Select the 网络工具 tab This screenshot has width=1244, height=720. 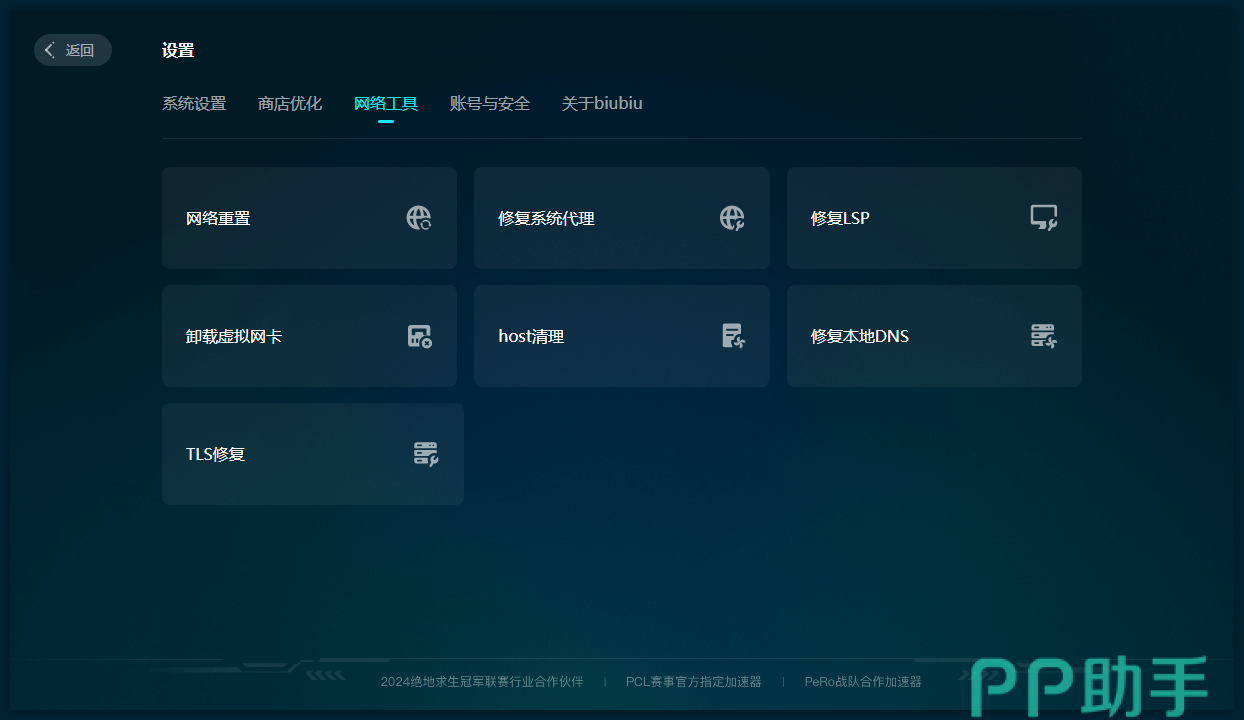[x=386, y=103]
